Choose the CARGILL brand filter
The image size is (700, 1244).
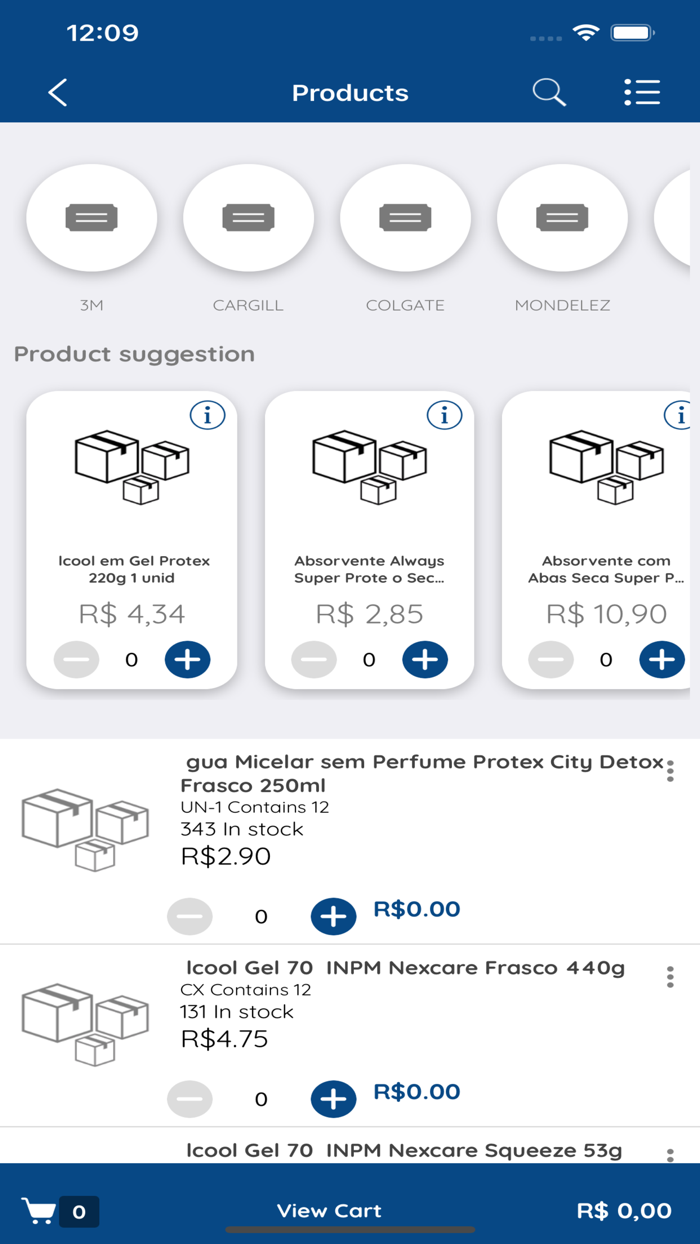pos(248,218)
